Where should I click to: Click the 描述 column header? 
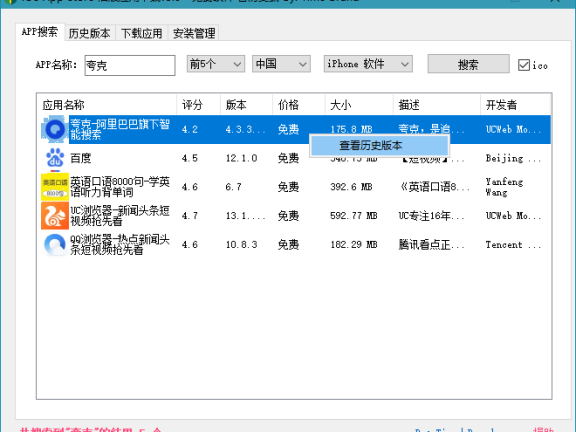click(x=437, y=105)
